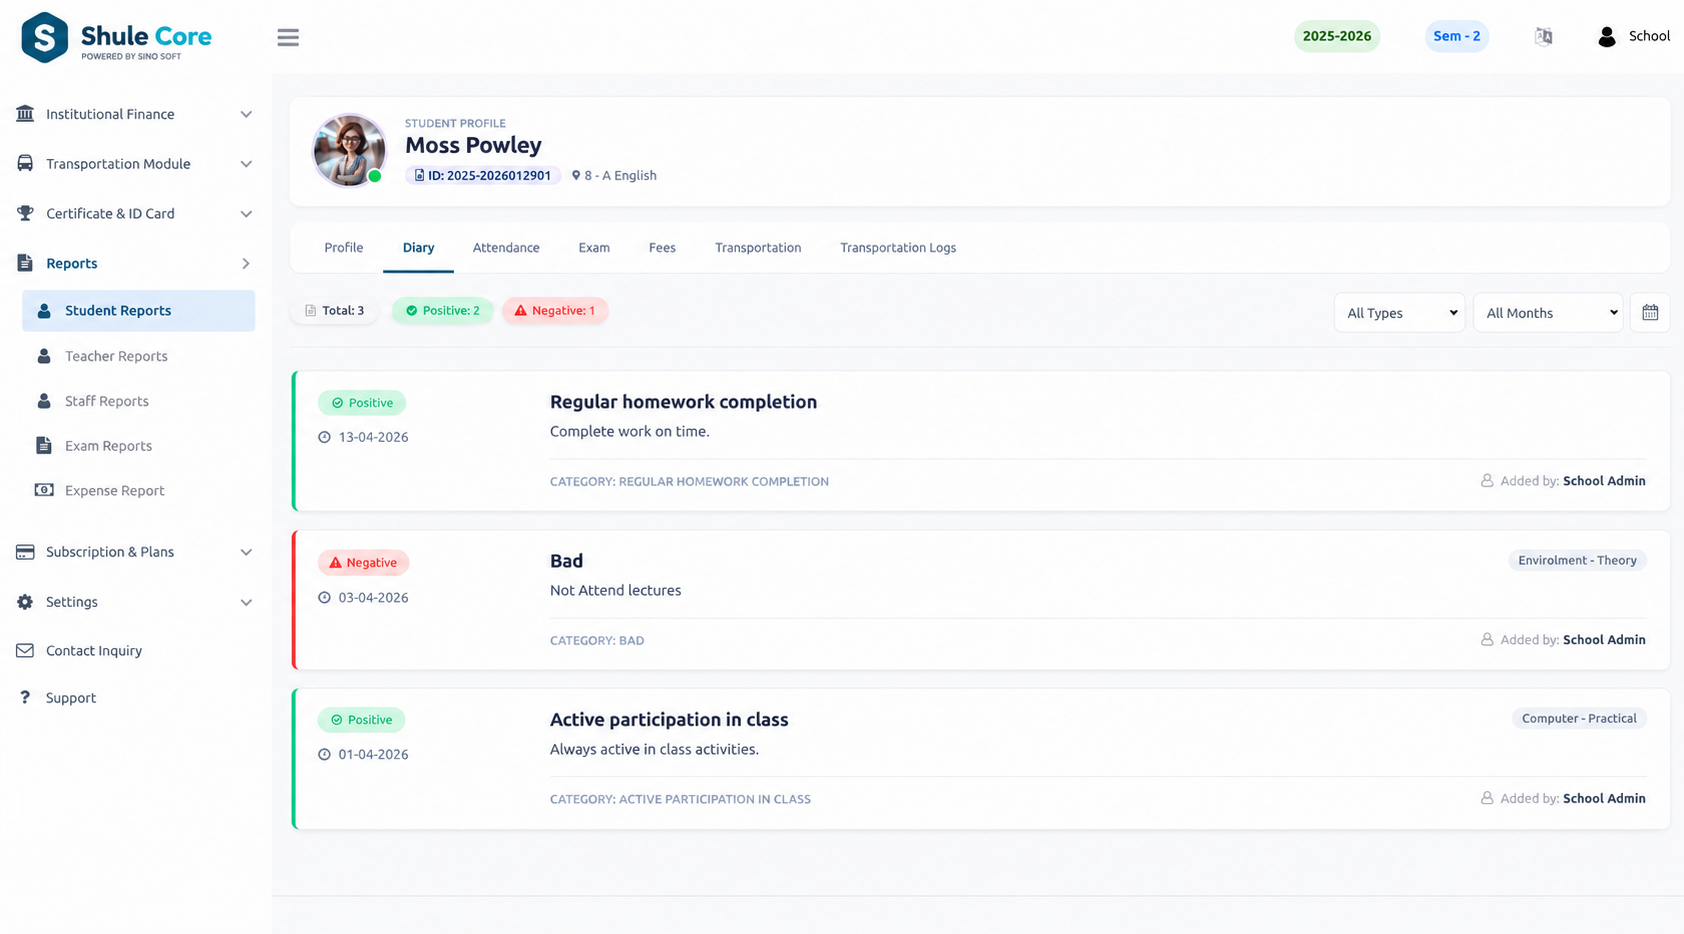Switch to the Transportation tab
The image size is (1684, 934).
coord(758,248)
